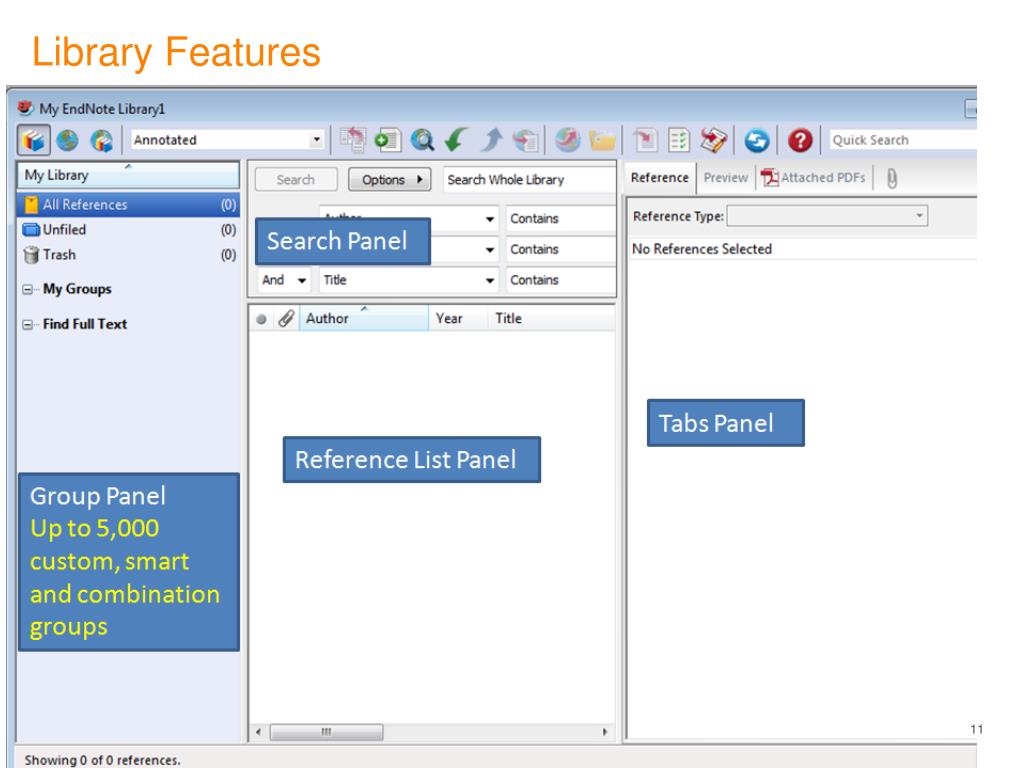
Task: Click the Find Full Text toolbar icon
Action: point(526,140)
